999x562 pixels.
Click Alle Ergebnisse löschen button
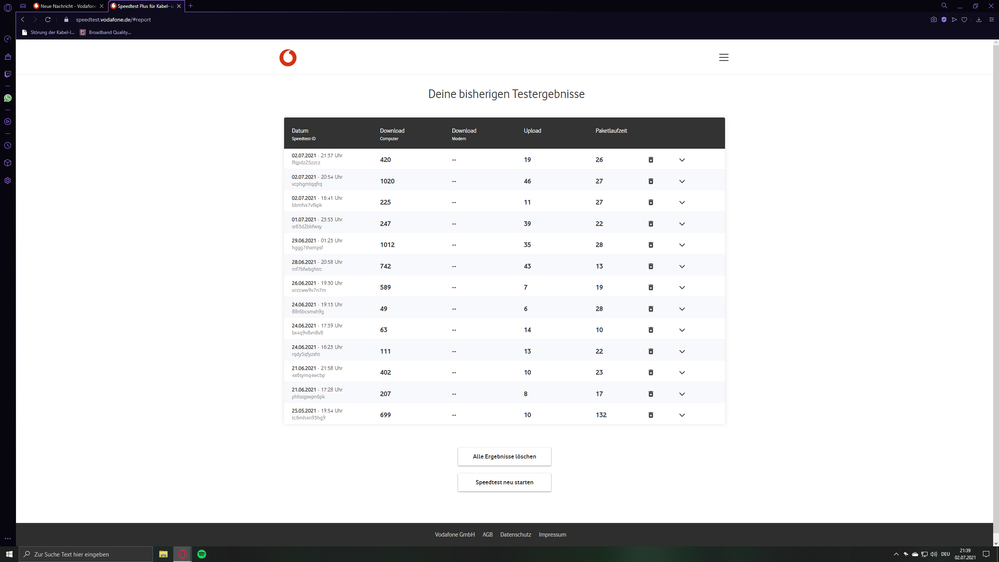[x=504, y=456]
